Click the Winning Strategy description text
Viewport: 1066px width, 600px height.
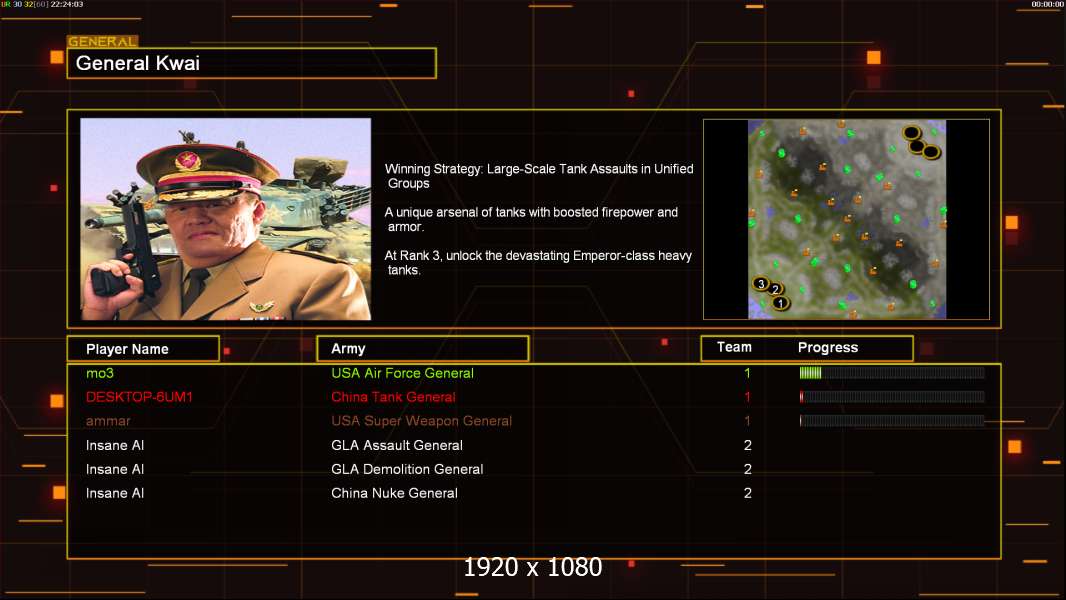(539, 176)
